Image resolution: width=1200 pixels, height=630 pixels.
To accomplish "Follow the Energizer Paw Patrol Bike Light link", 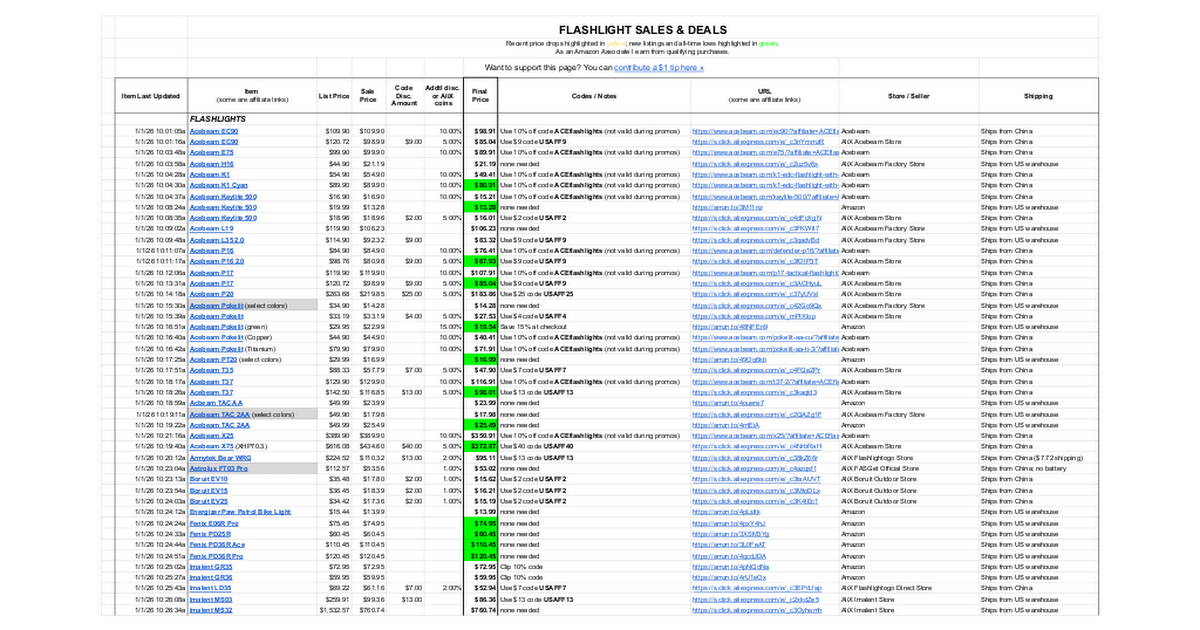I will coord(240,512).
